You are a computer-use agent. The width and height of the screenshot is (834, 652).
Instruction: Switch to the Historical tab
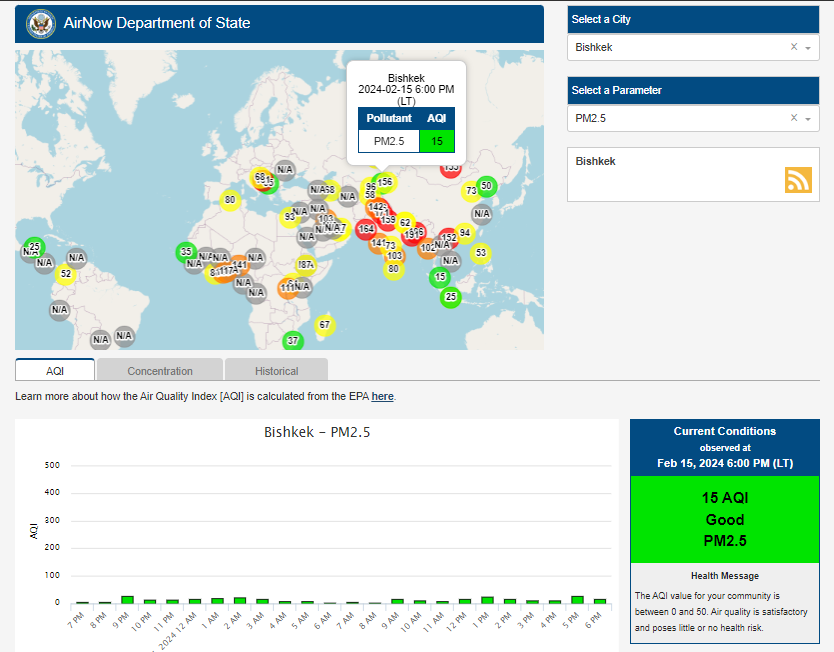click(276, 370)
